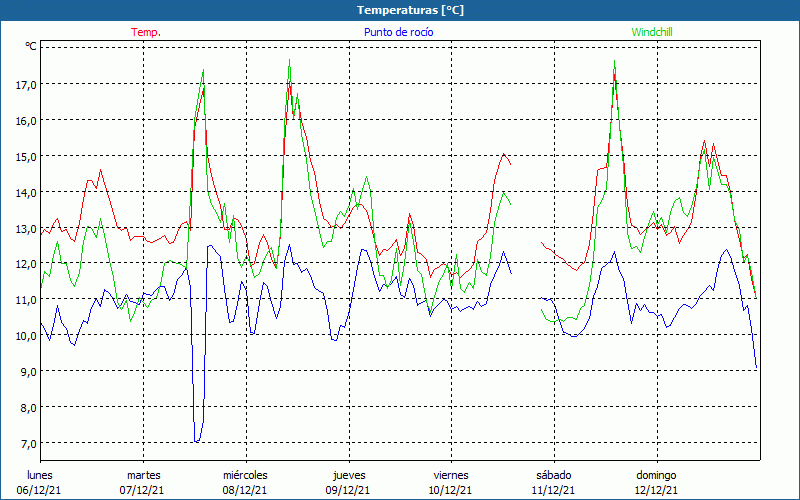This screenshot has width=800, height=500.
Task: Select the blue 'Punto de rocío' legend label
Action: pos(398,32)
